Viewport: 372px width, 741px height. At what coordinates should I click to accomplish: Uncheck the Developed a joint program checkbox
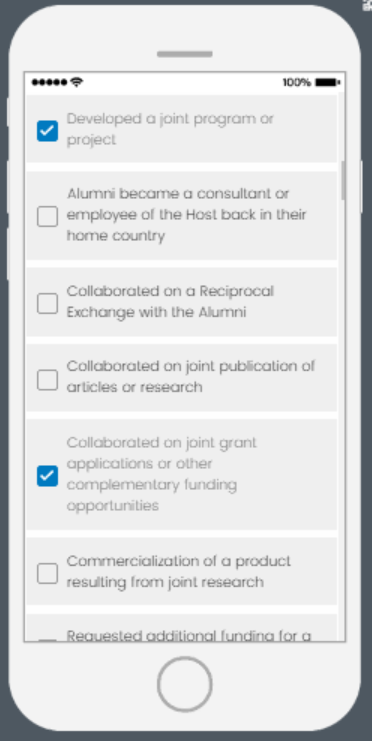point(47,131)
